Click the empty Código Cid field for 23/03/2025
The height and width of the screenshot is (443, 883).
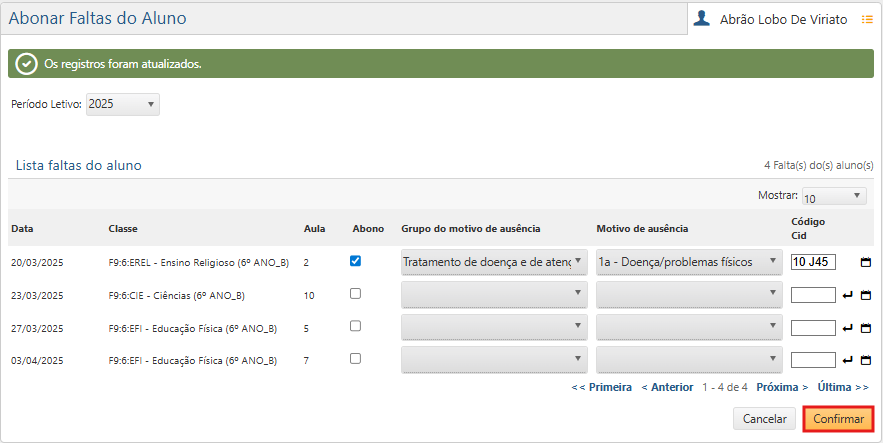[x=813, y=295]
